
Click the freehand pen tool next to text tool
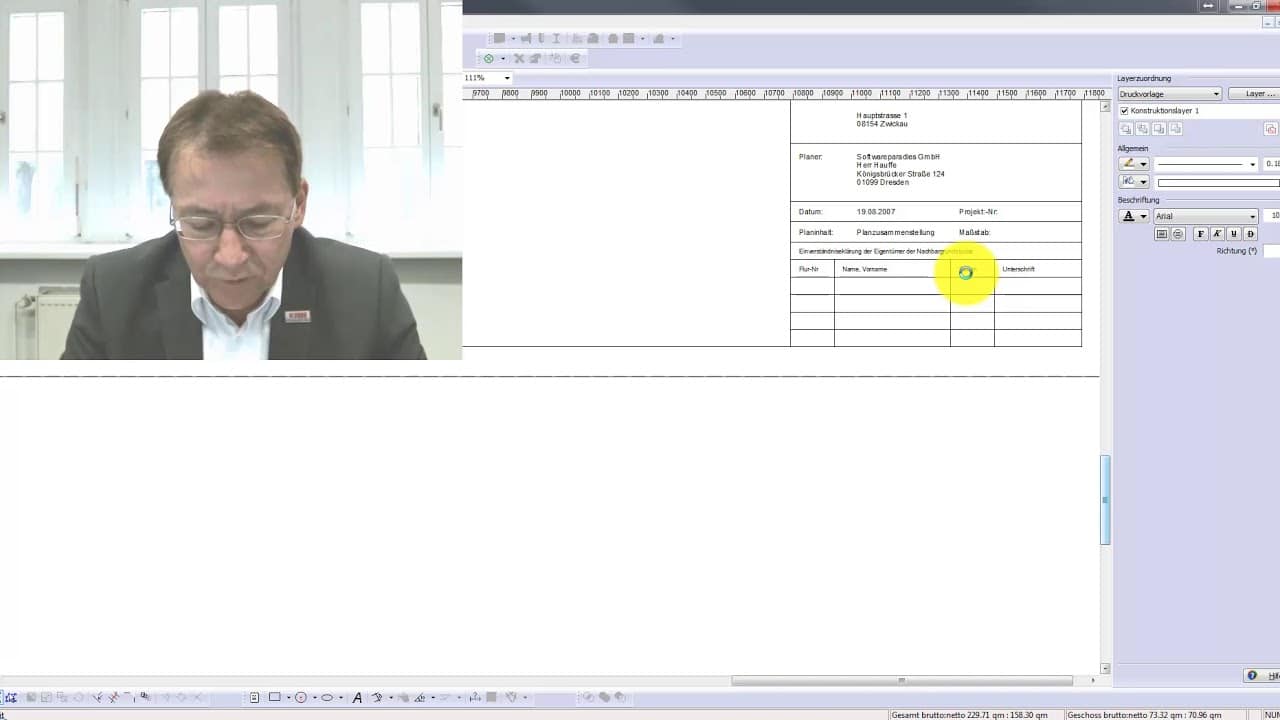point(377,697)
